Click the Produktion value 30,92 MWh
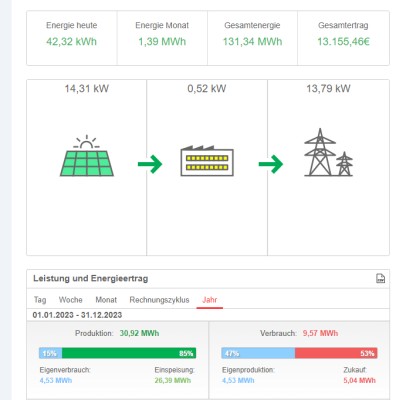This screenshot has height=400, width=396. point(139,333)
